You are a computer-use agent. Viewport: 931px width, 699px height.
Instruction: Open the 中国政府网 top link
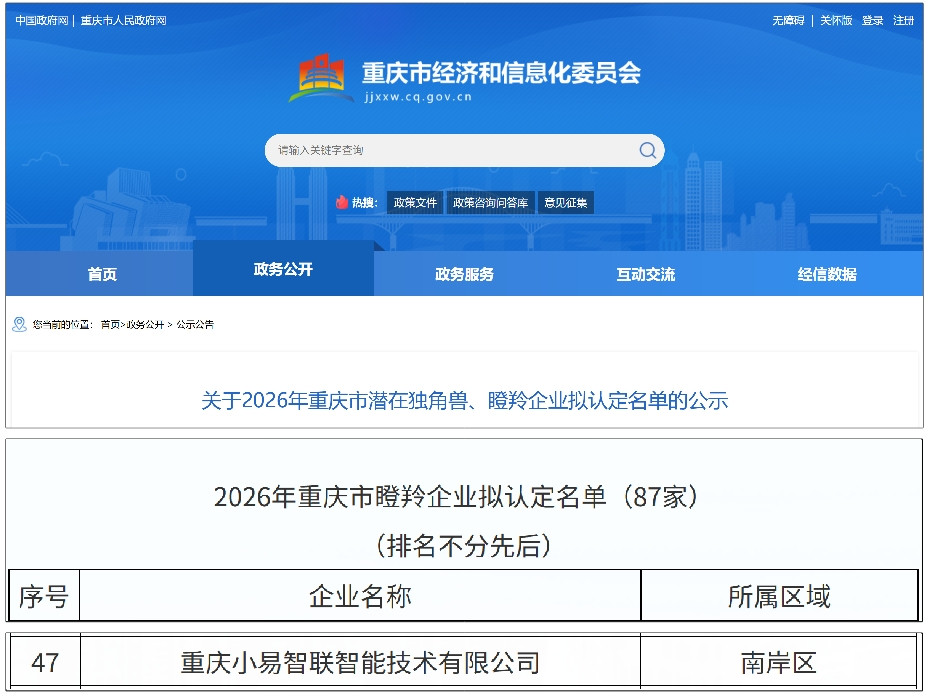click(x=42, y=20)
